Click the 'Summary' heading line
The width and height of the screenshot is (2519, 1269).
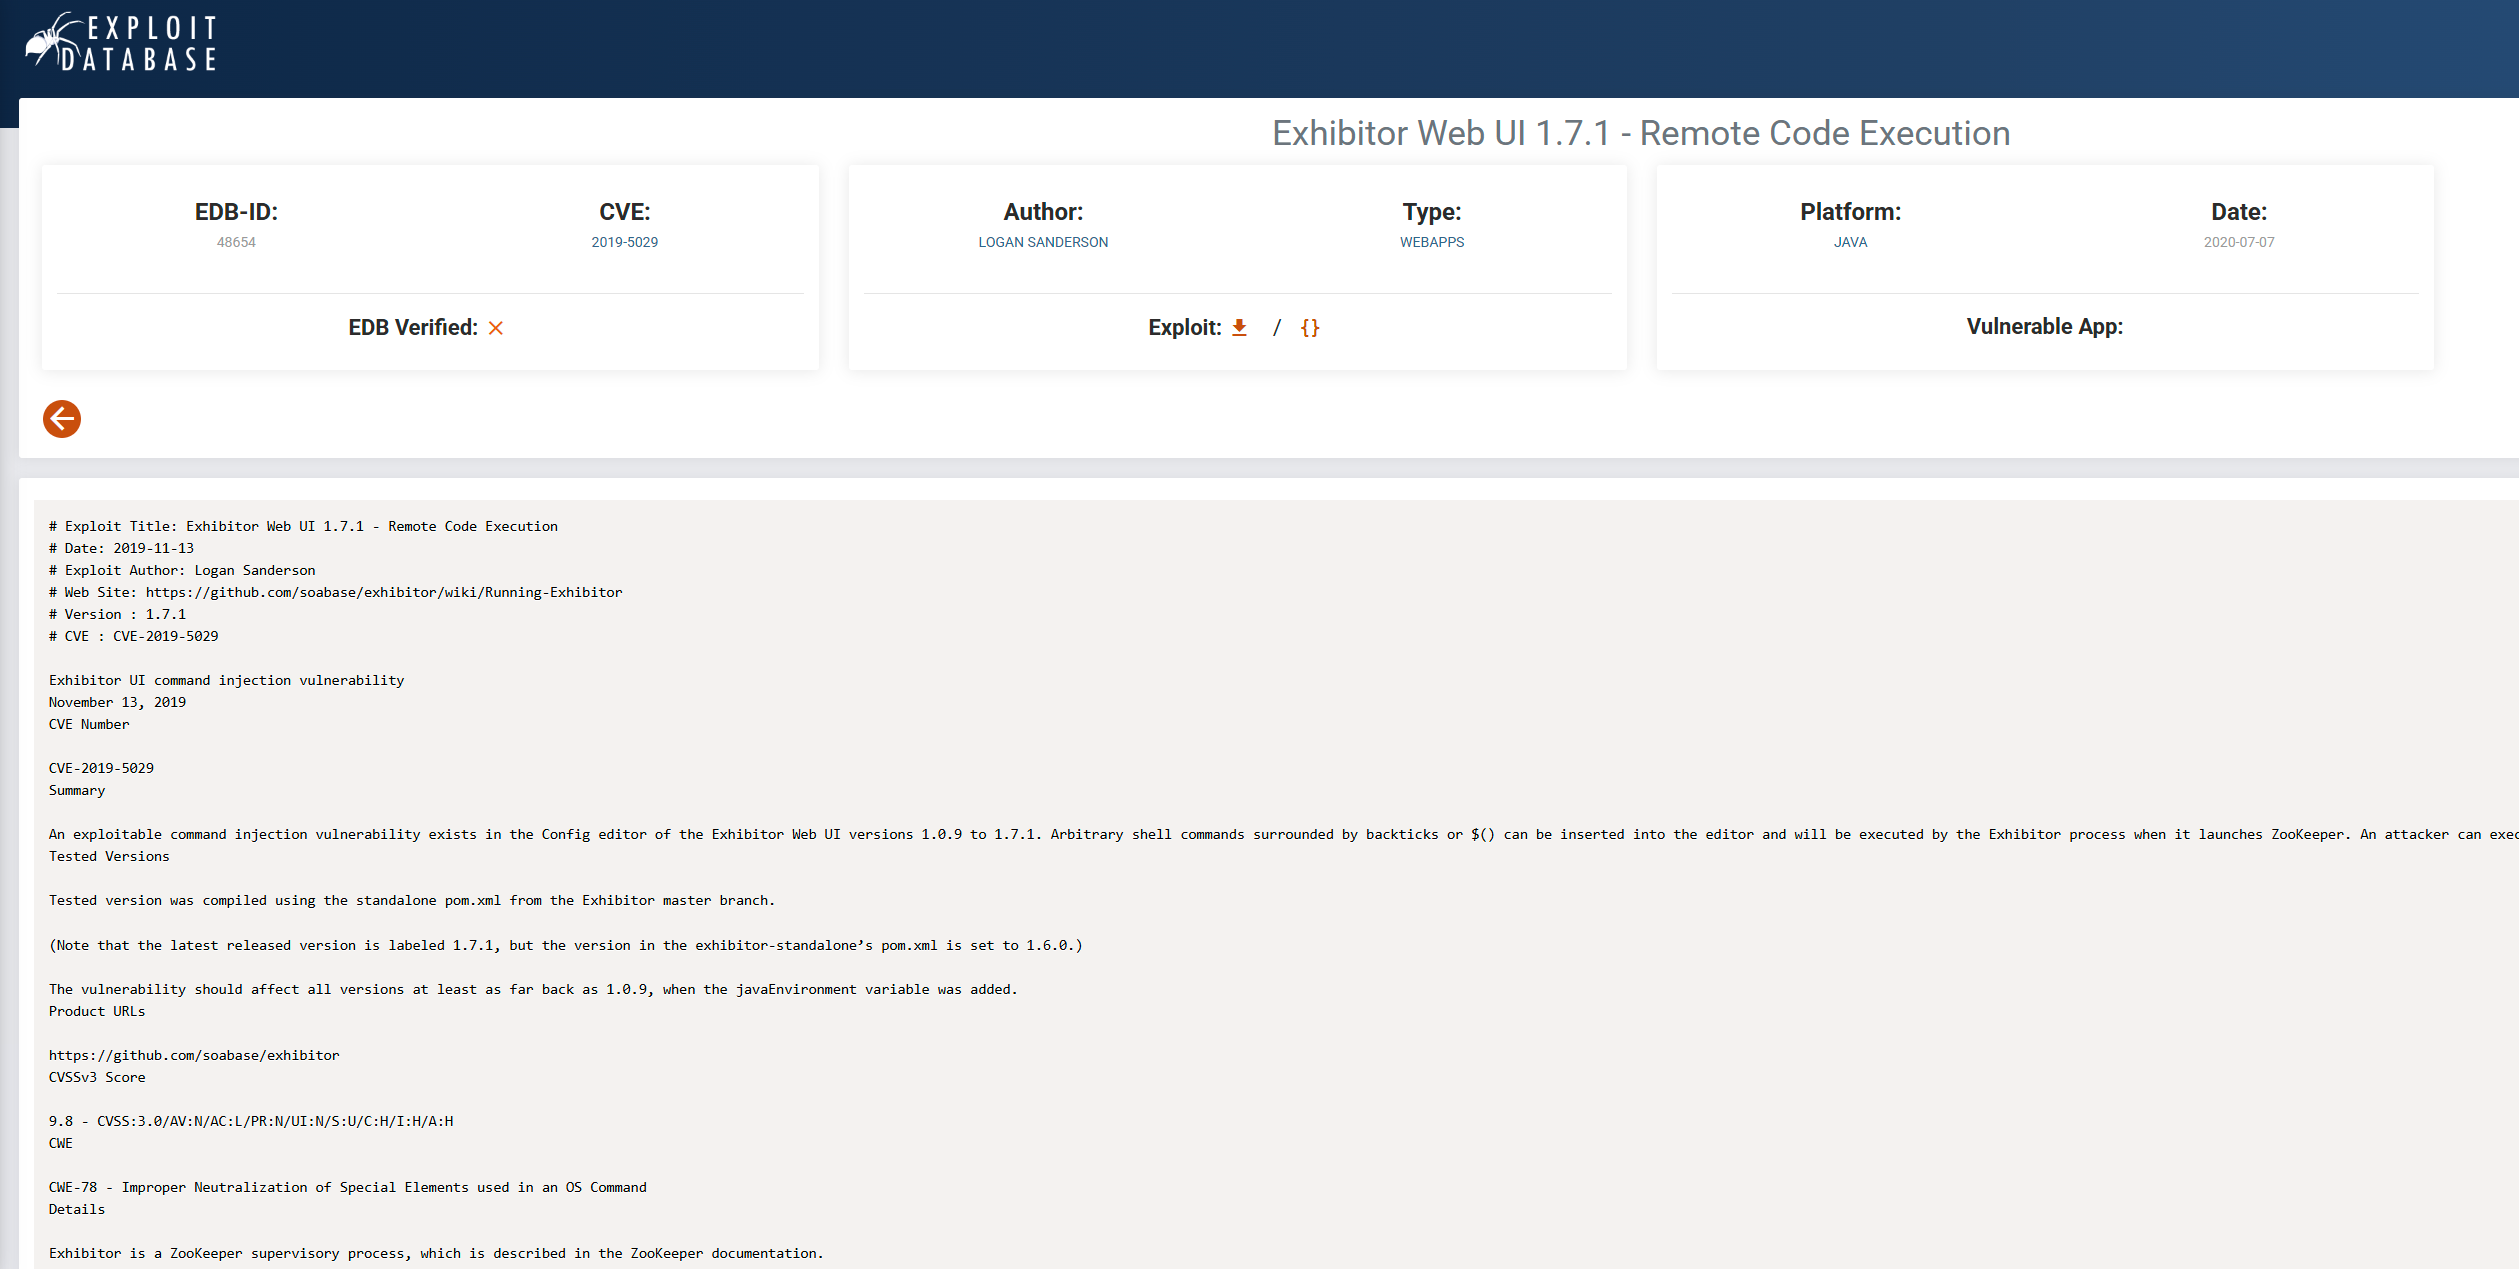[77, 790]
